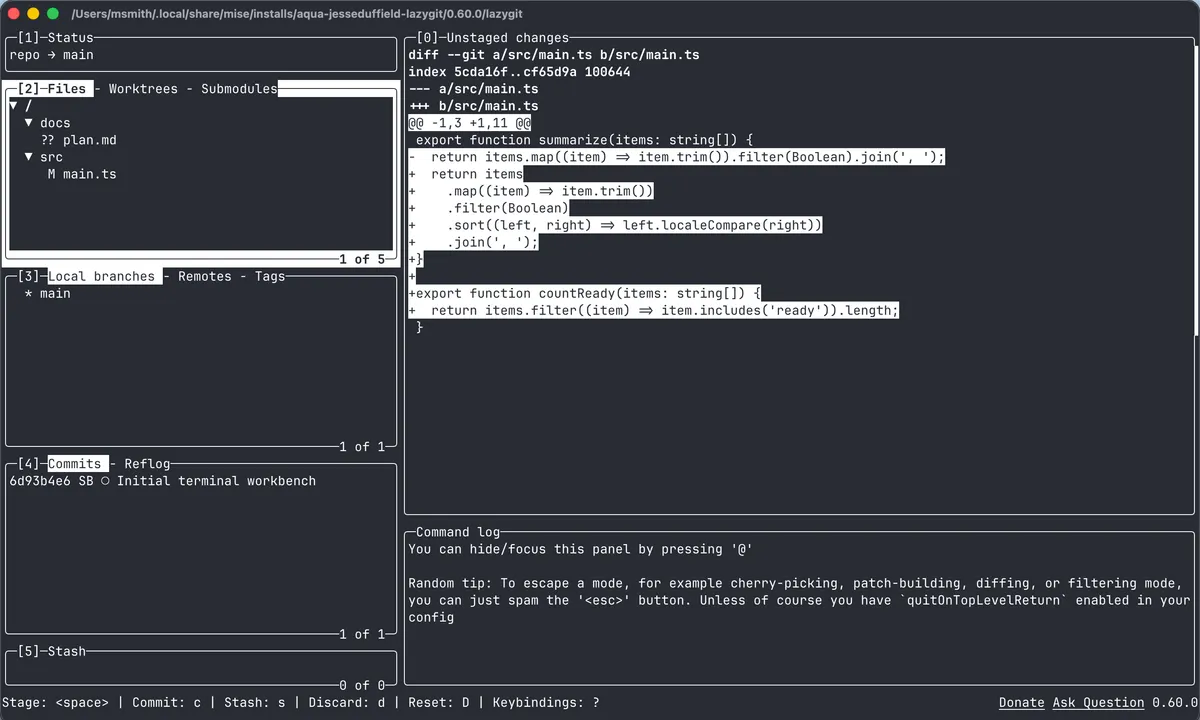Viewport: 1200px width, 720px height.
Task: Click the '@@ -1,3 +1,11 @@' hunk header
Action: (469, 123)
